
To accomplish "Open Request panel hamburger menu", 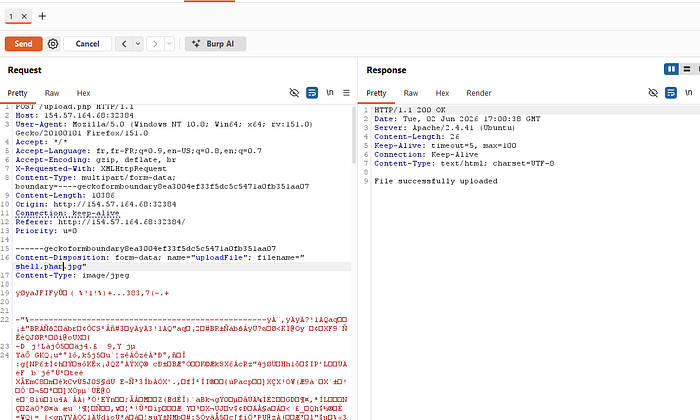I will click(x=346, y=93).
